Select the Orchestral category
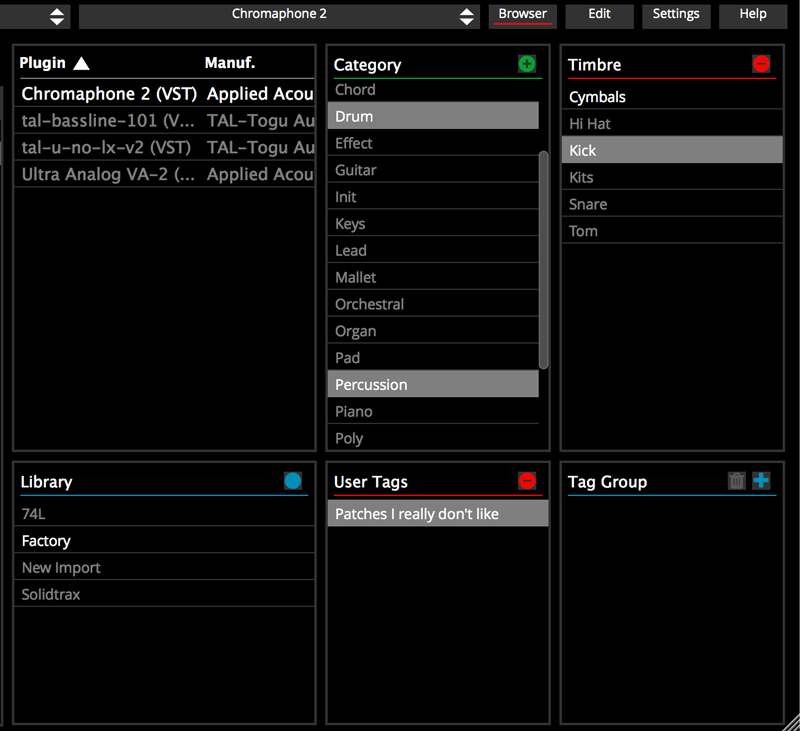Viewport: 800px width, 731px height. (433, 304)
